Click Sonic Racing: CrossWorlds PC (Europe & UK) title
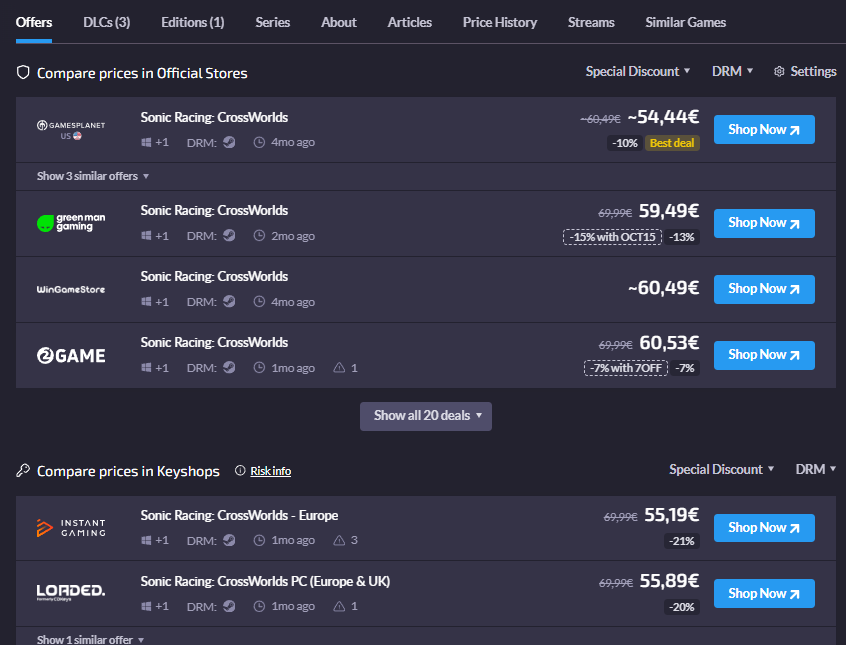The image size is (846, 645). pos(265,581)
